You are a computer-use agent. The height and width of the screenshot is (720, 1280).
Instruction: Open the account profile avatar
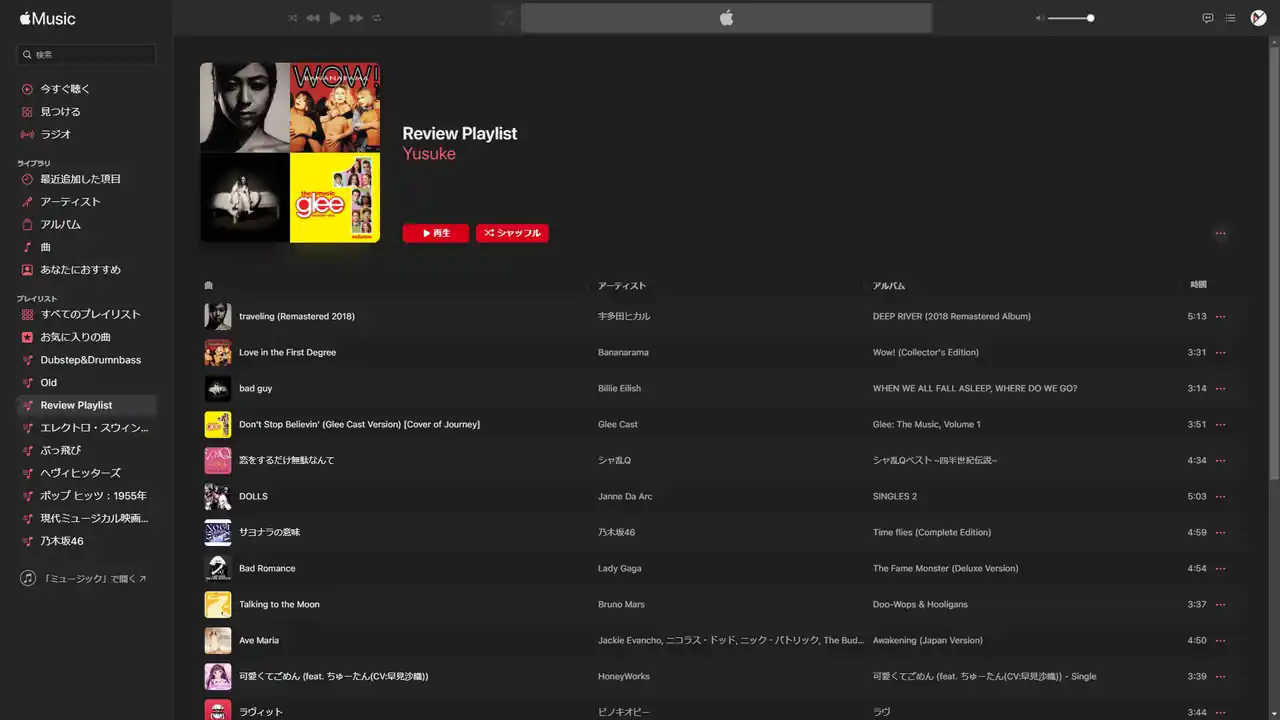[1259, 18]
